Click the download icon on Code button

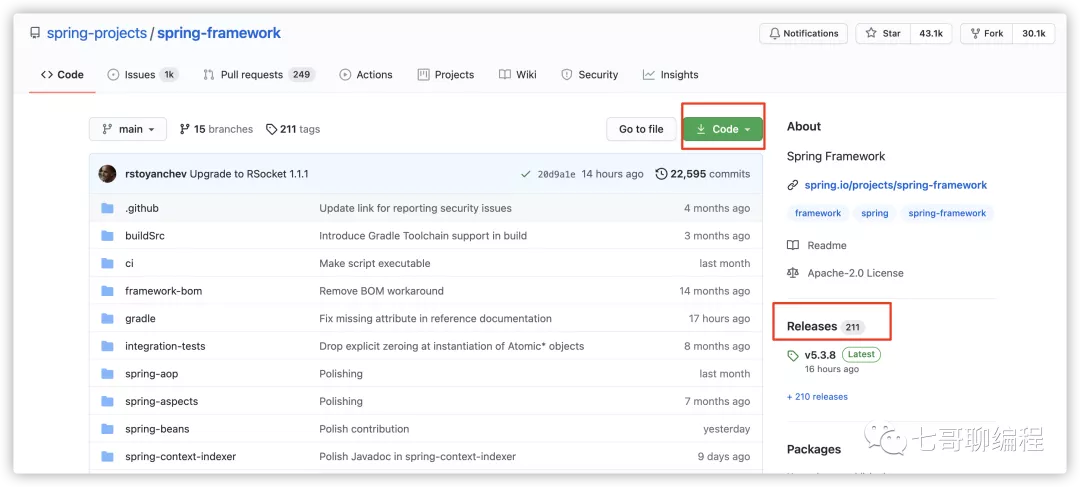click(x=700, y=129)
